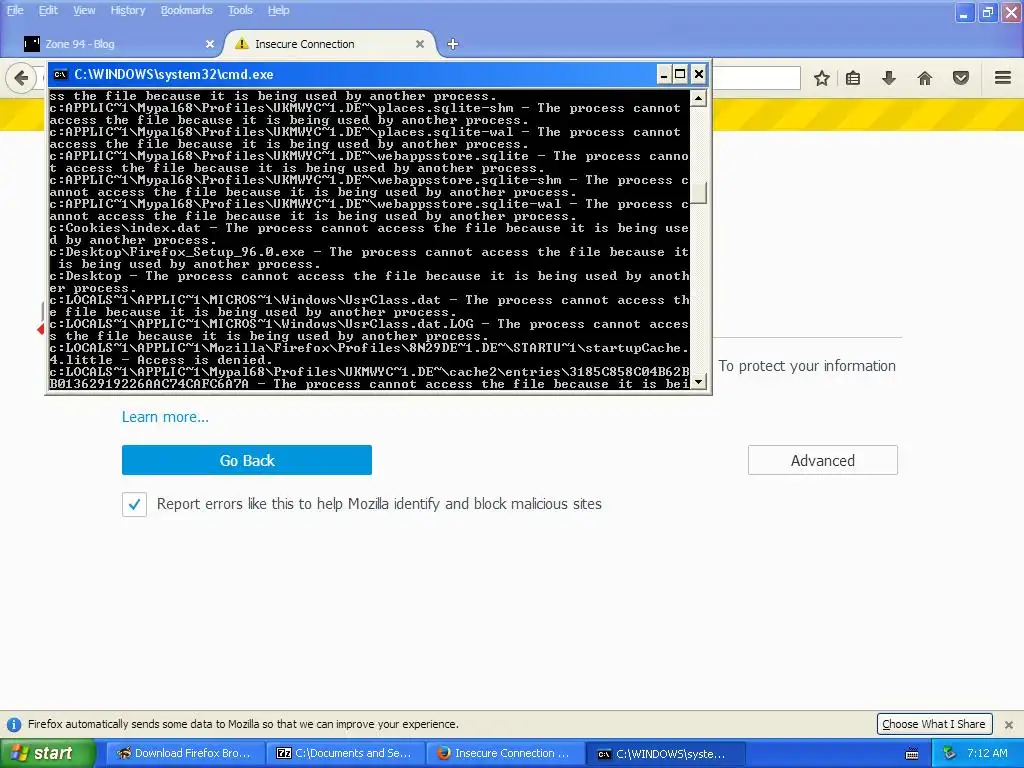Open the View menu
The width and height of the screenshot is (1024, 768).
pyautogui.click(x=84, y=10)
